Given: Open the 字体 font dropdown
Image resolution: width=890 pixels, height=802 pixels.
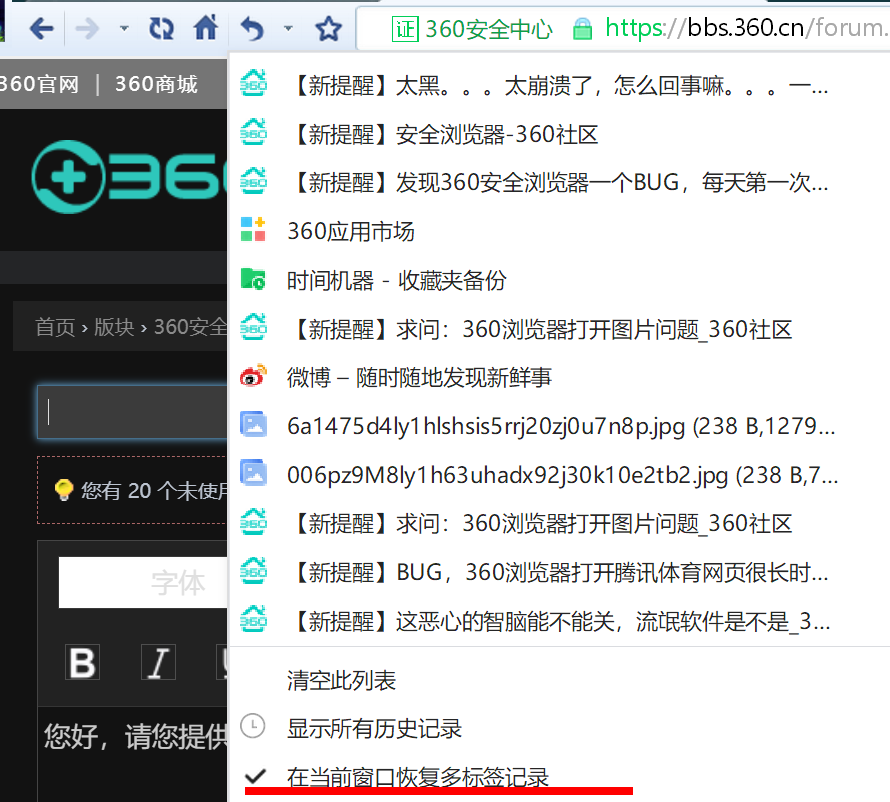Looking at the screenshot, I should pos(143,582).
